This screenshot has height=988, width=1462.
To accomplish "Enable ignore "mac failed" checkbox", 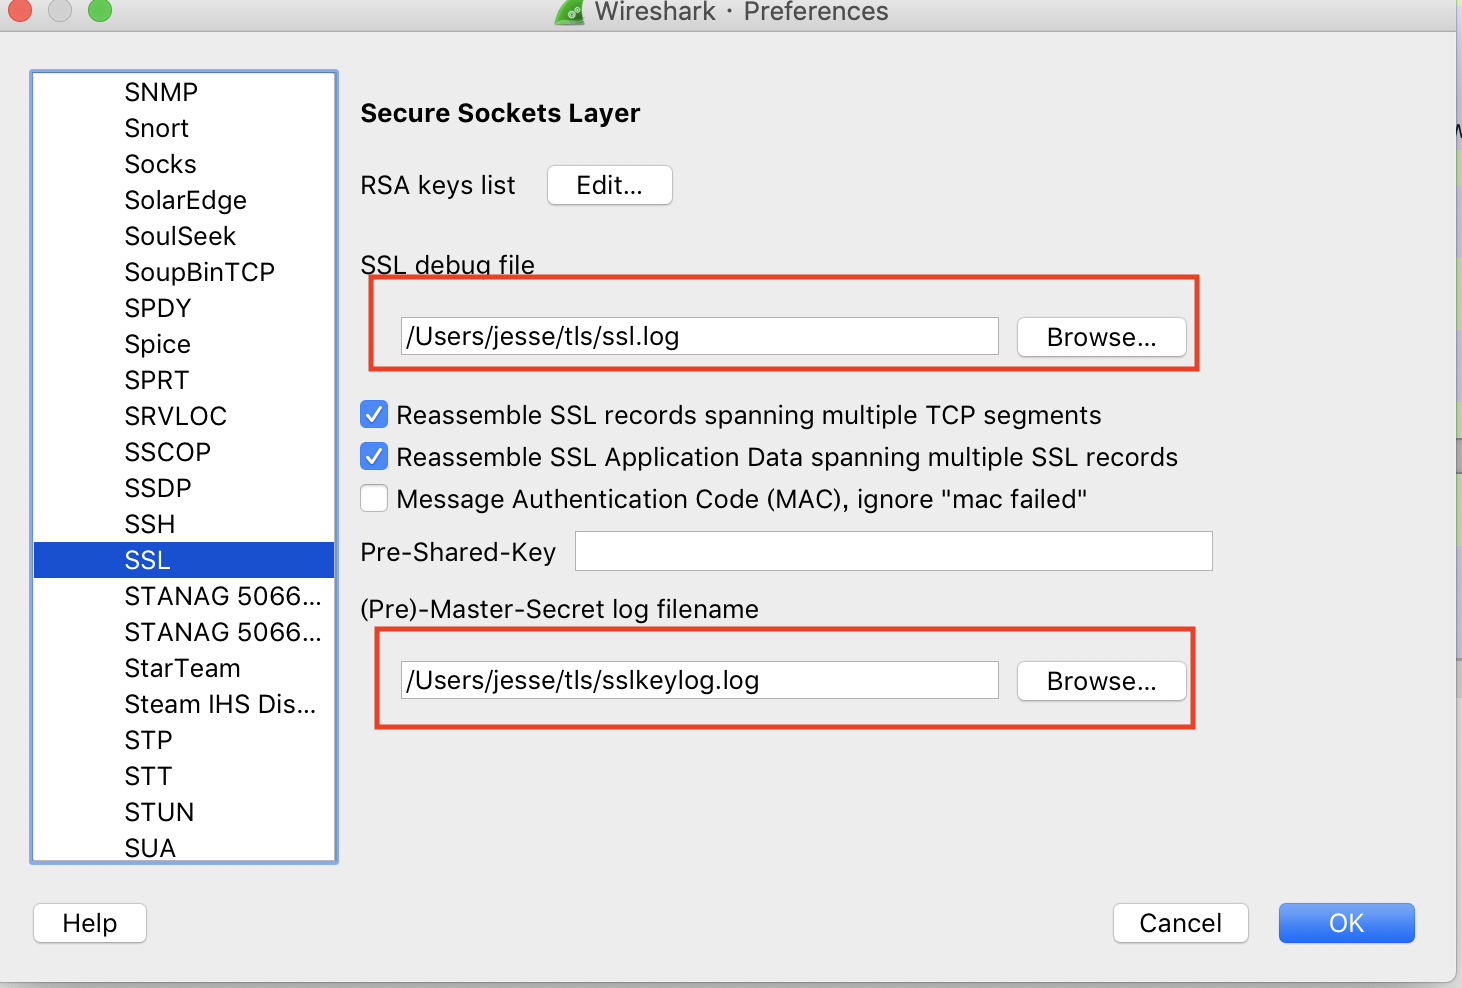I will (x=374, y=498).
